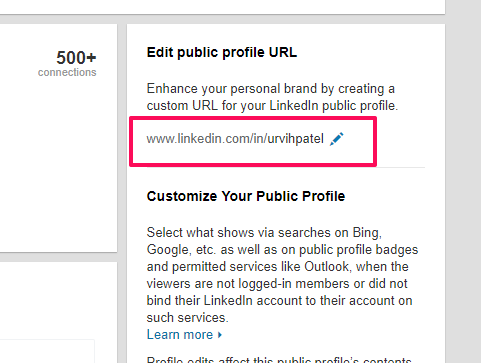Click the 500+ connections count
Viewport: 481px width, 363px height.
tap(76, 58)
